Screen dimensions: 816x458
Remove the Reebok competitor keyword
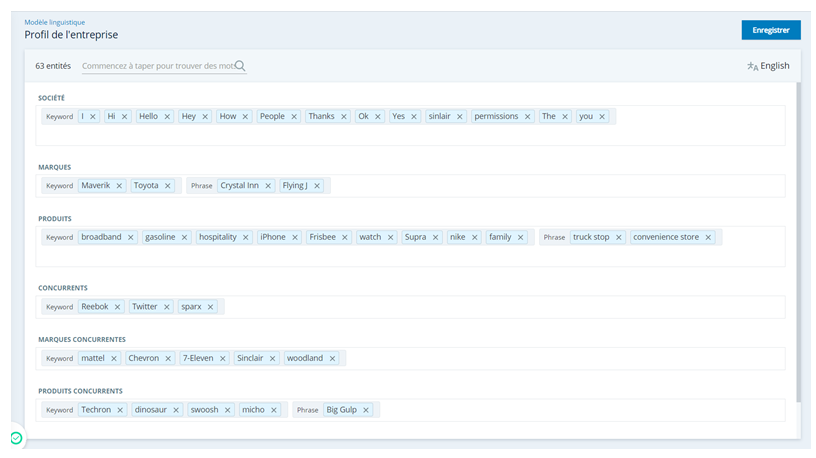pos(118,307)
